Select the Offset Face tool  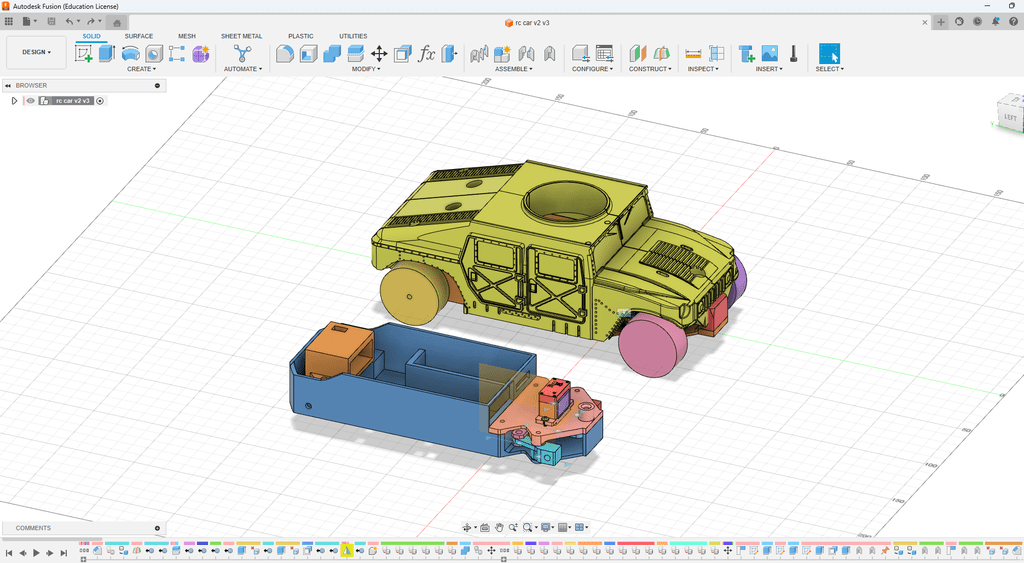355,54
